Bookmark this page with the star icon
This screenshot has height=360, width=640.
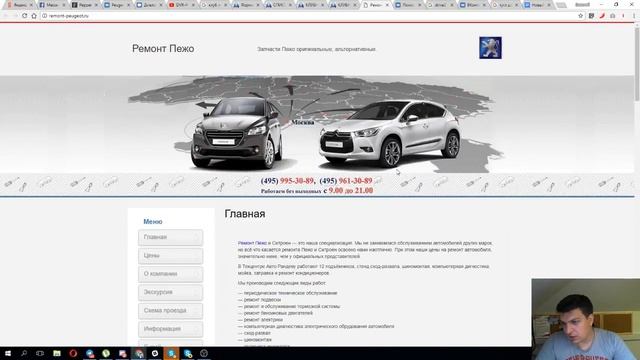tap(580, 16)
